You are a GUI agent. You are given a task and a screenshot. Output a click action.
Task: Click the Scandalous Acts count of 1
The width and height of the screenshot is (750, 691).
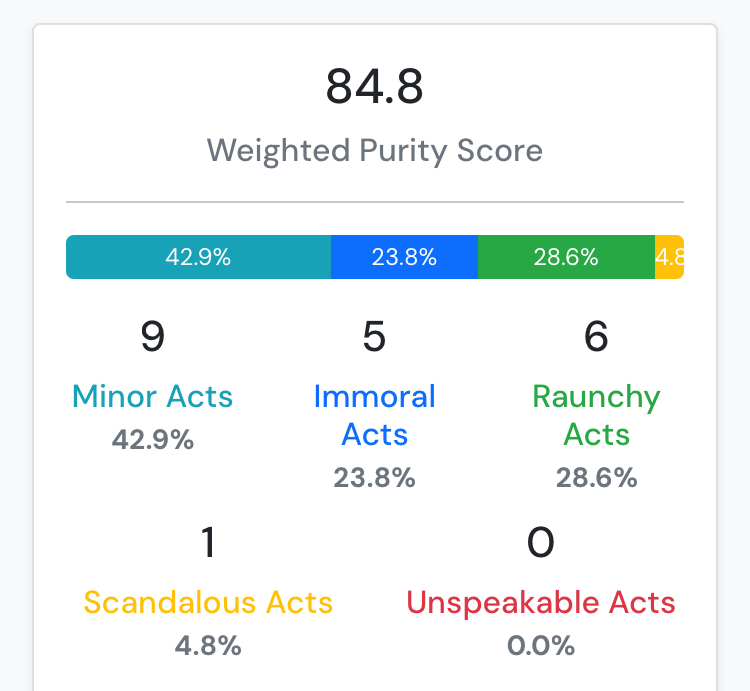click(208, 542)
